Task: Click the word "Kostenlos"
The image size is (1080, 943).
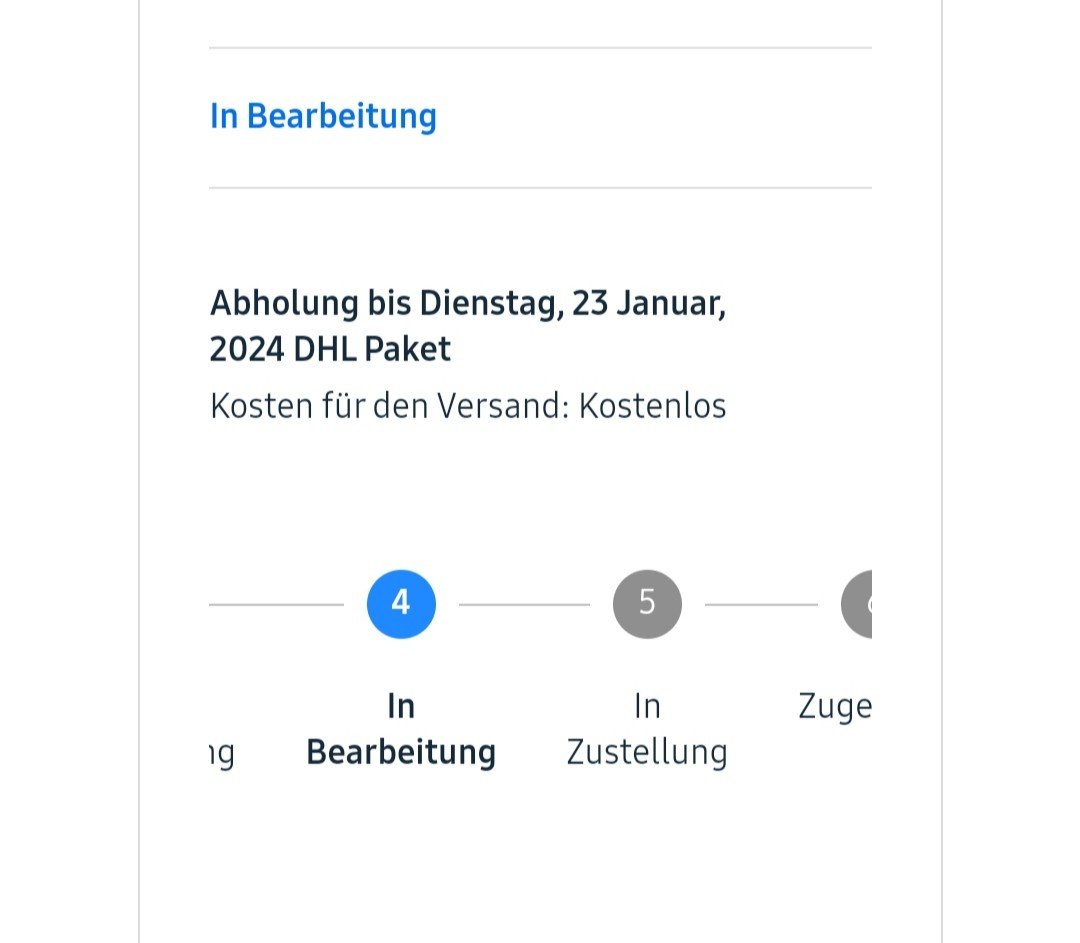Action: tap(652, 406)
